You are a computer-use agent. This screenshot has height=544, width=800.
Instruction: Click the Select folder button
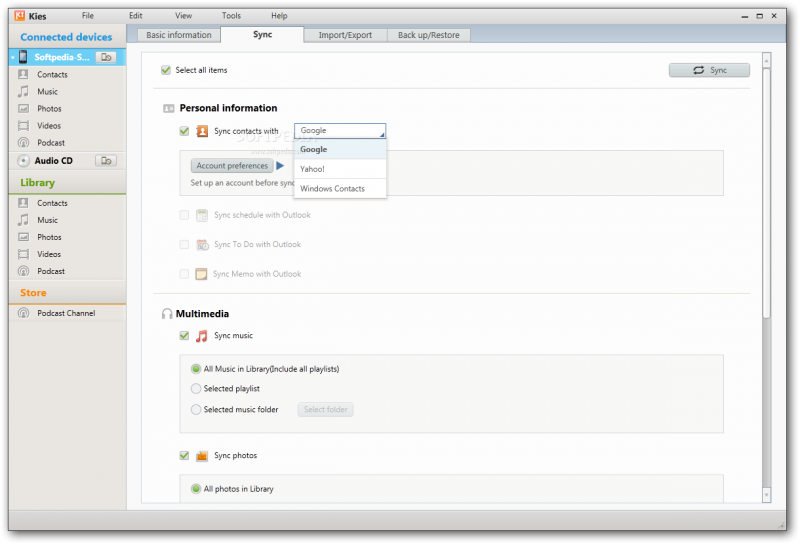point(326,410)
